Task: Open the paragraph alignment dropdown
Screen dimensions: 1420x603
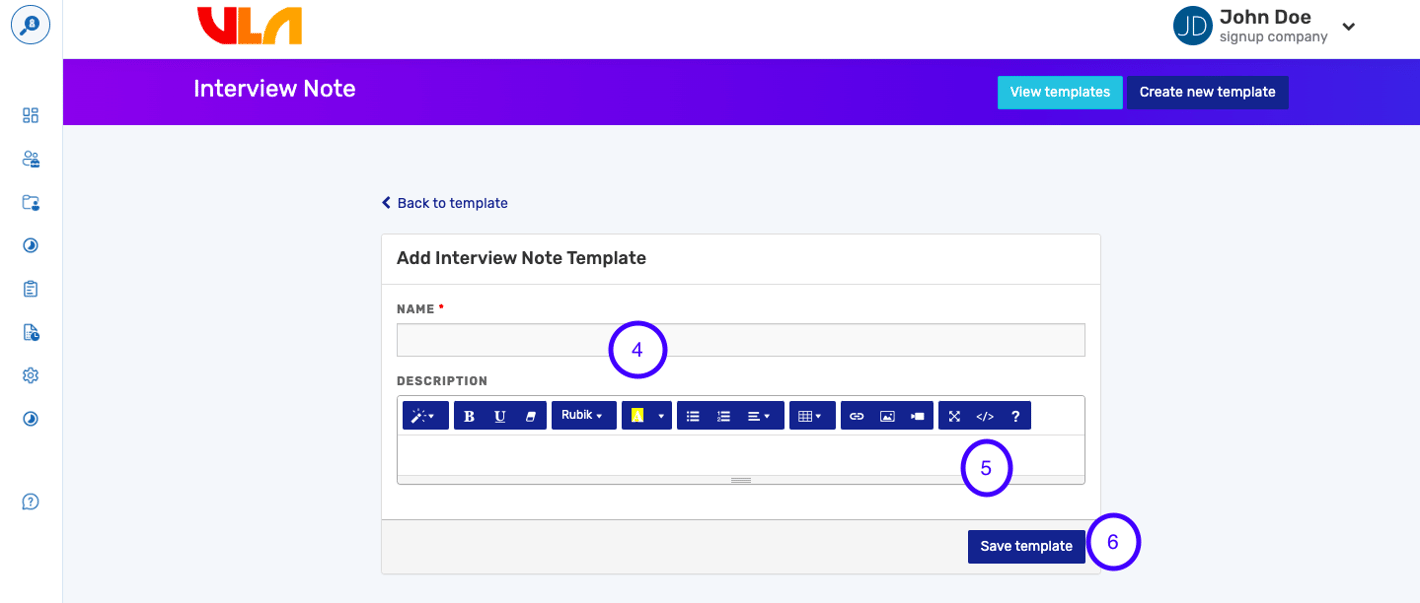Action: tap(761, 416)
